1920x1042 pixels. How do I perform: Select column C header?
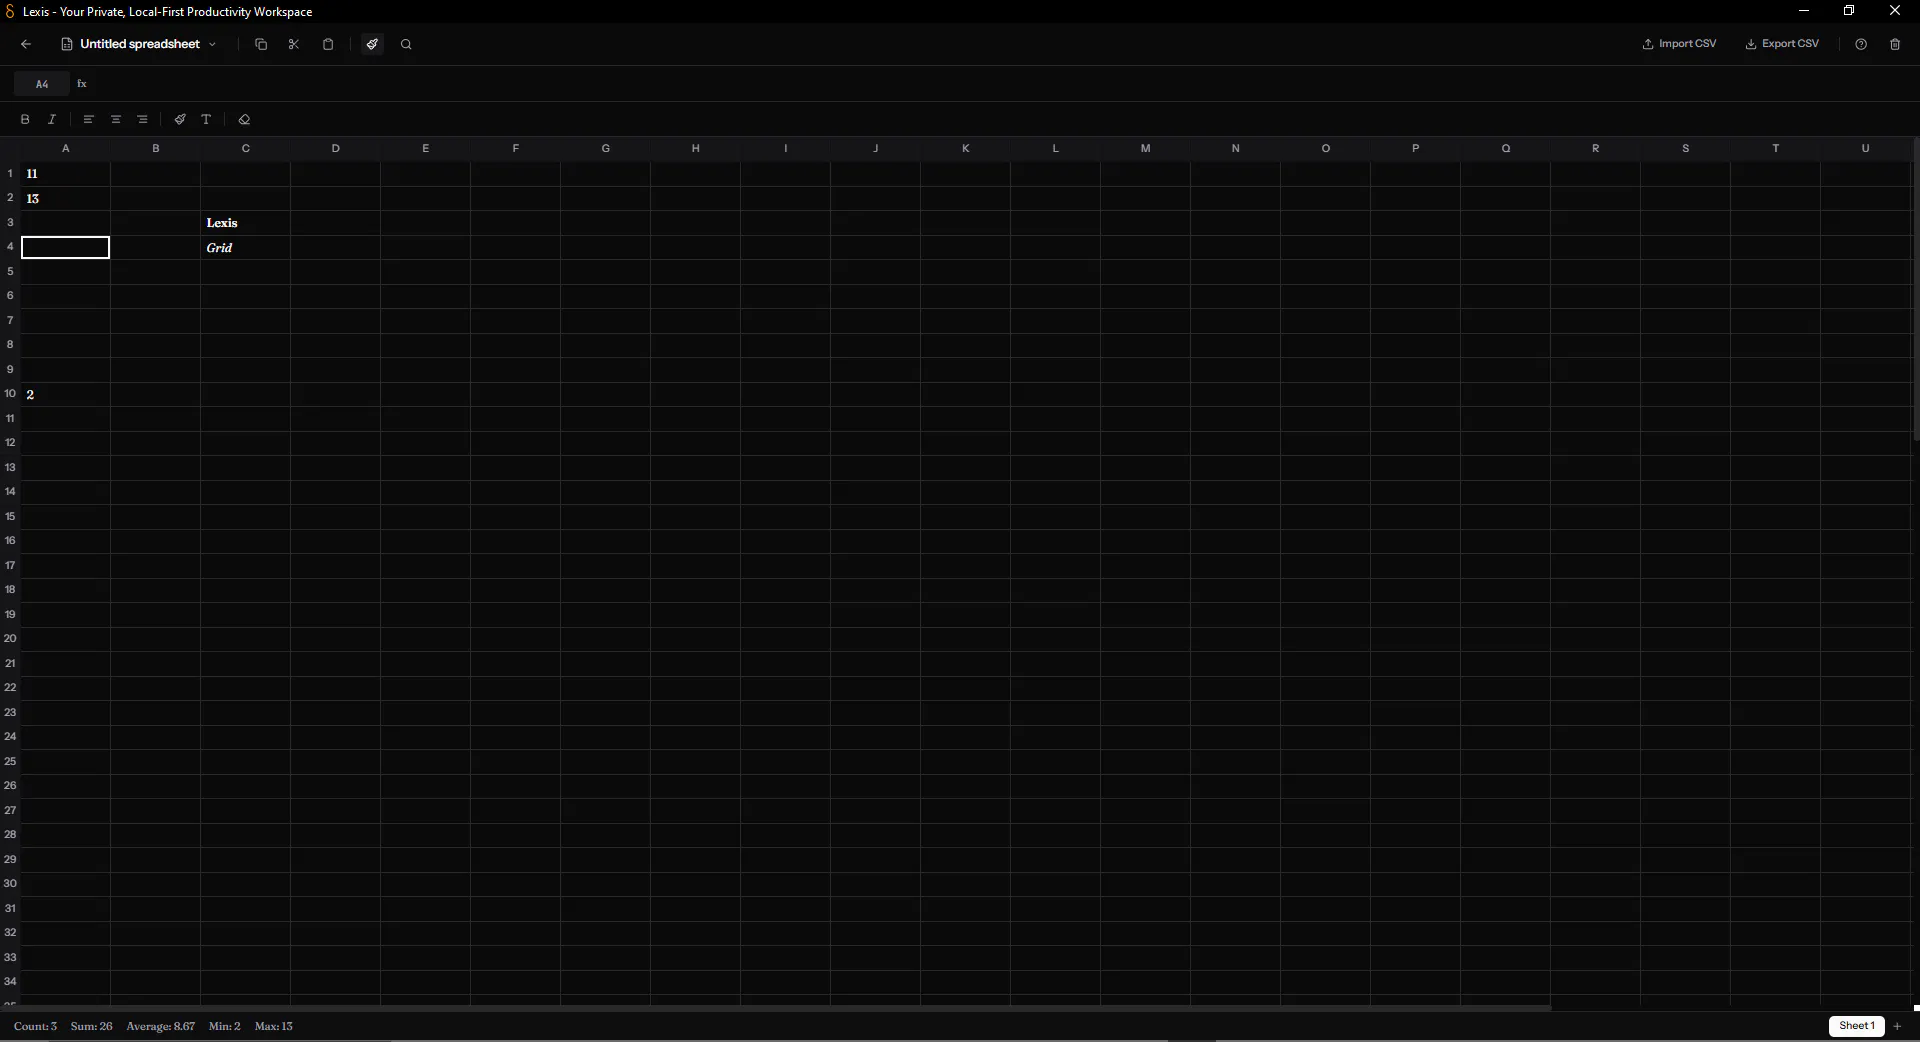click(x=246, y=148)
